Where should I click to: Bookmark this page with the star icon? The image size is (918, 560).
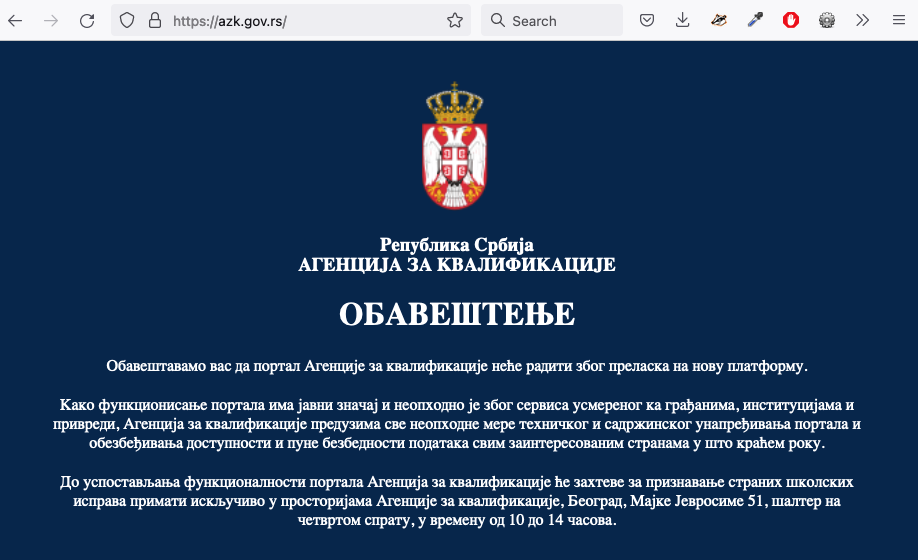[x=455, y=21]
